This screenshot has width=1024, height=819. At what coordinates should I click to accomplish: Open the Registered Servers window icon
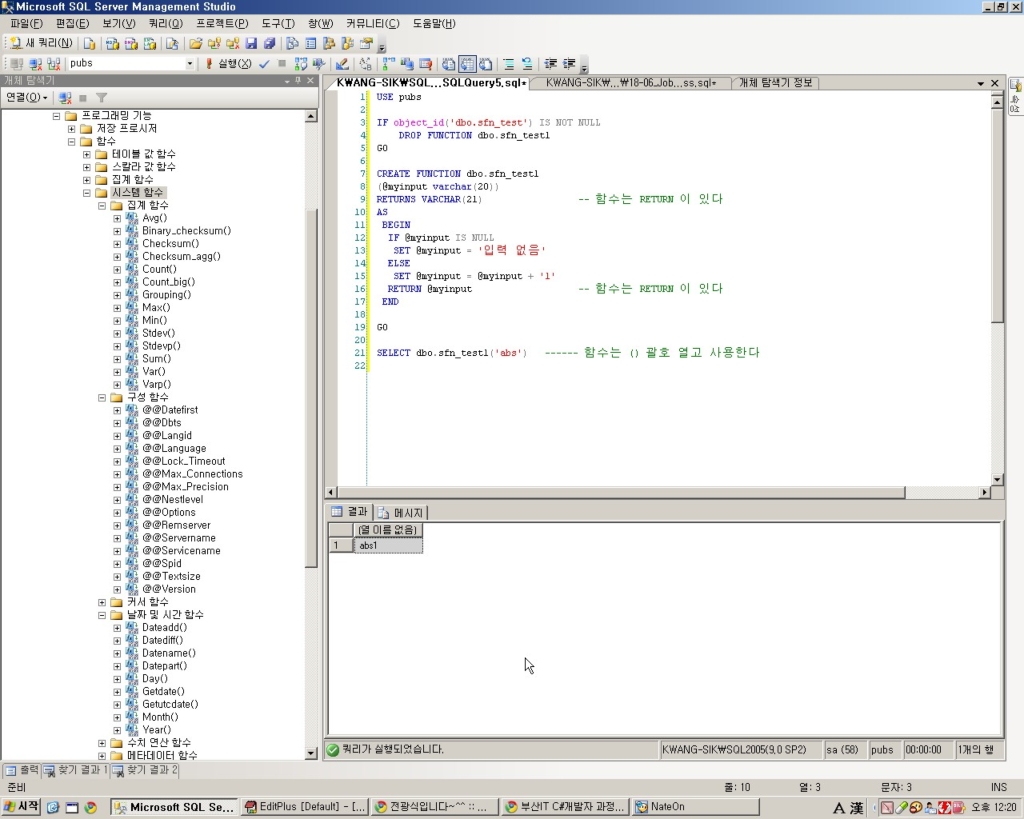point(293,44)
